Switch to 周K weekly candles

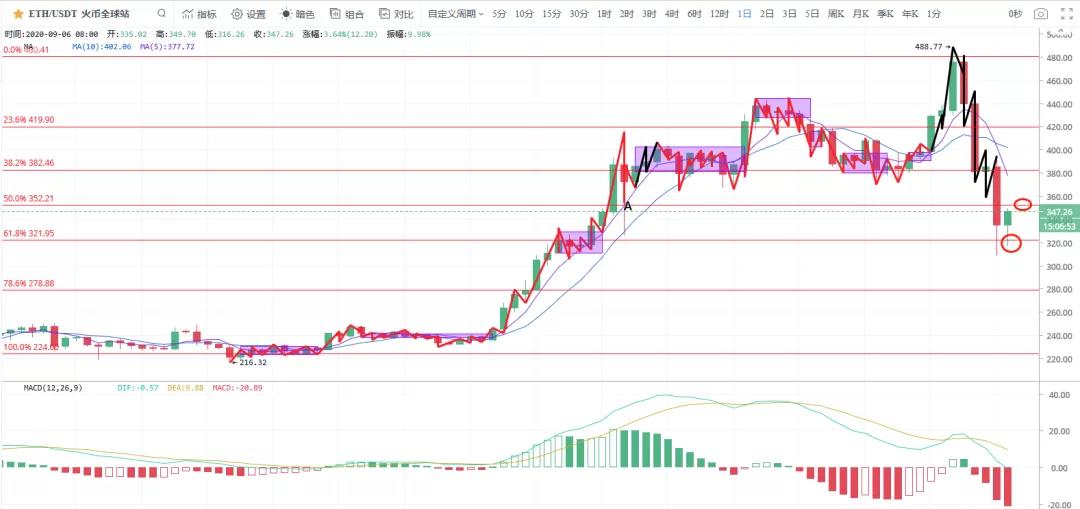[835, 14]
